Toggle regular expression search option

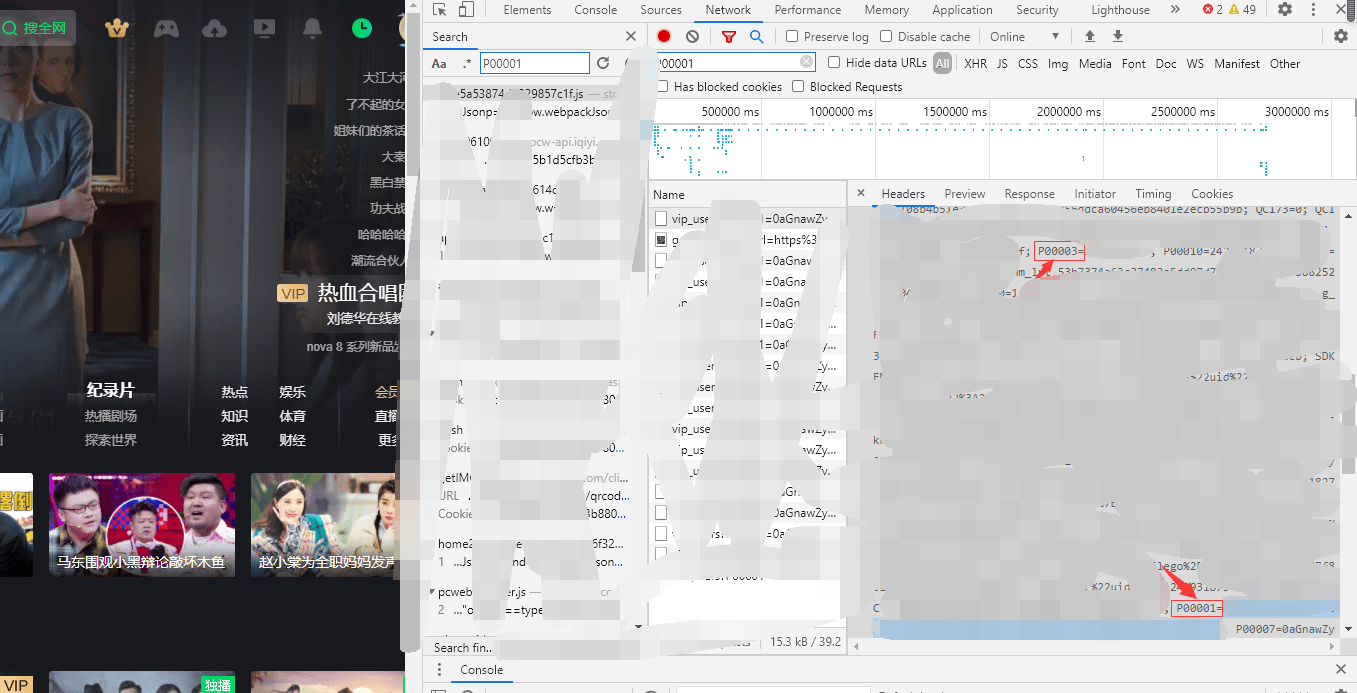[466, 63]
